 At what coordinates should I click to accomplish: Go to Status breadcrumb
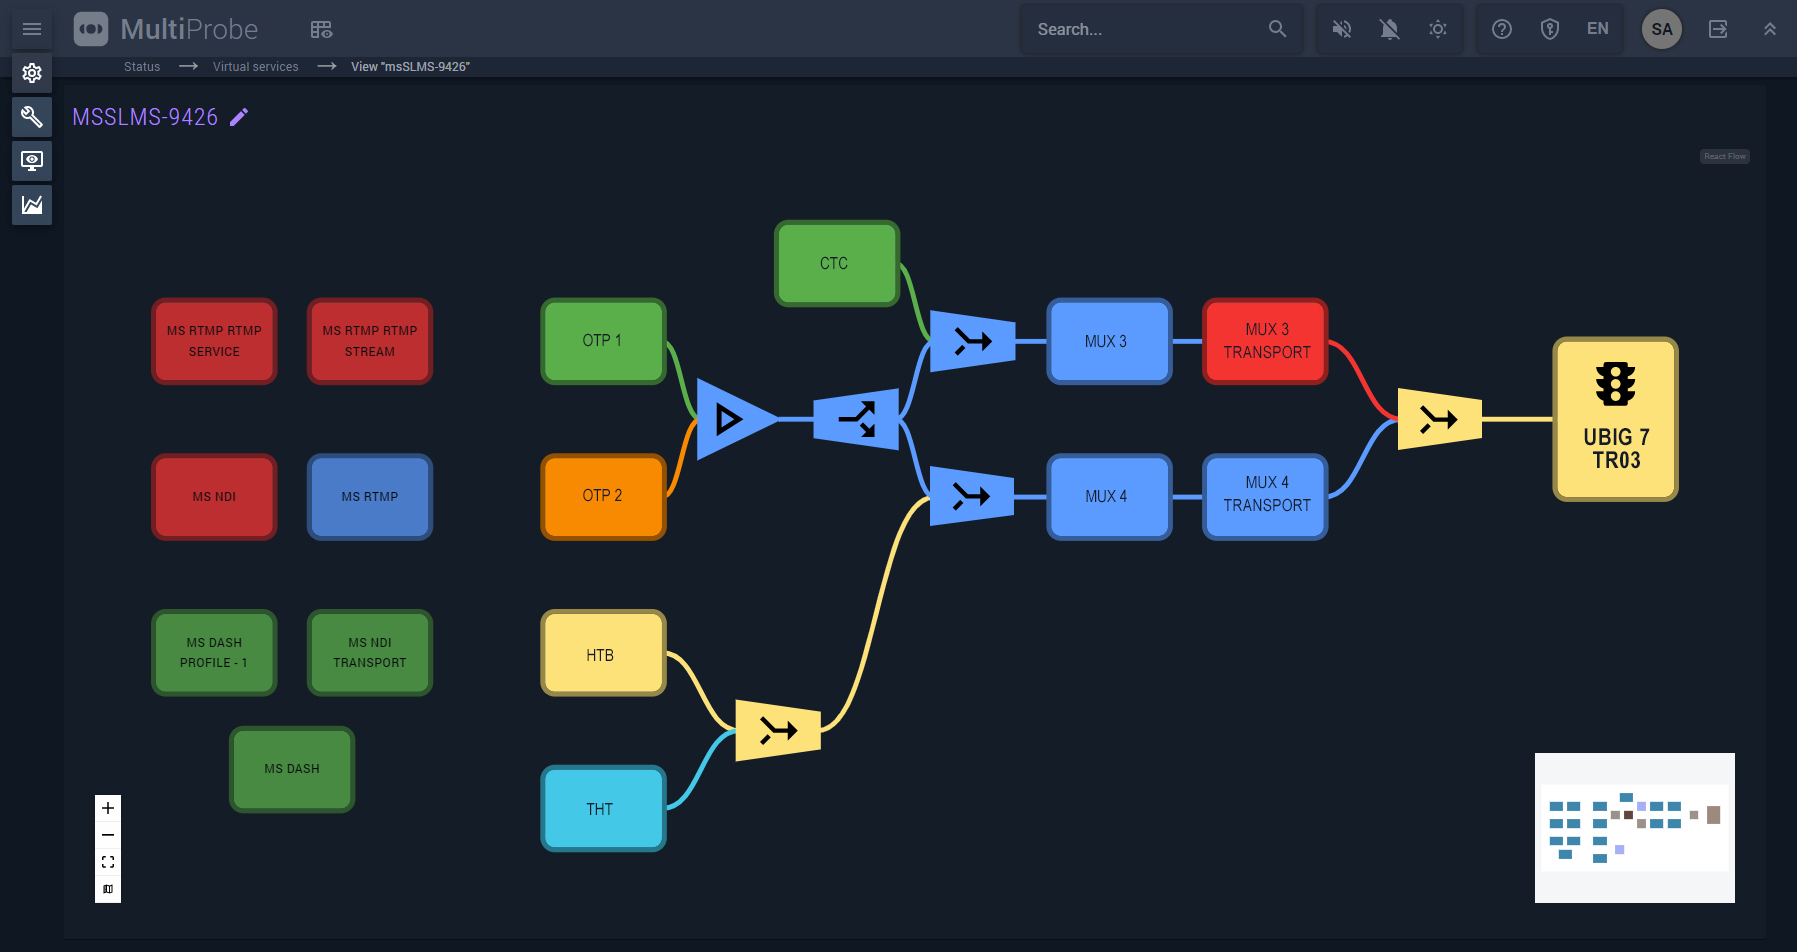coord(142,67)
